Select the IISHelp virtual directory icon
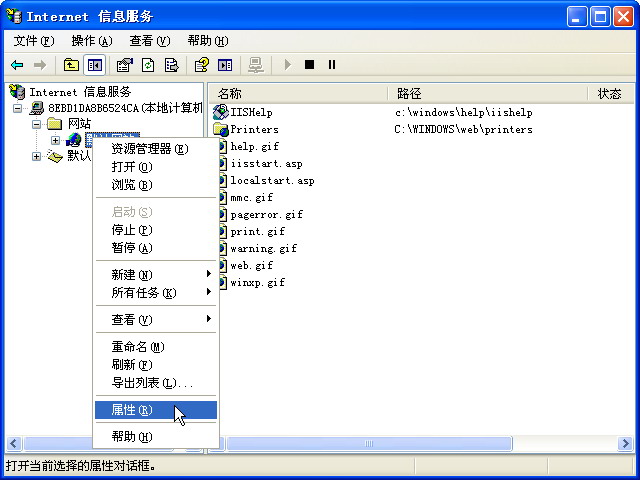The height and width of the screenshot is (480, 640). coord(221,112)
